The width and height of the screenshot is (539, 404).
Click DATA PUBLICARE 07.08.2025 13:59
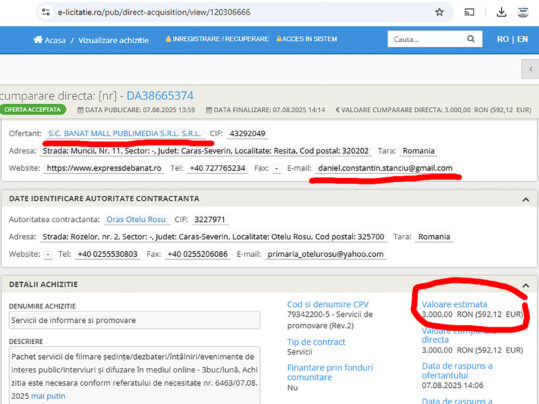[x=136, y=110]
